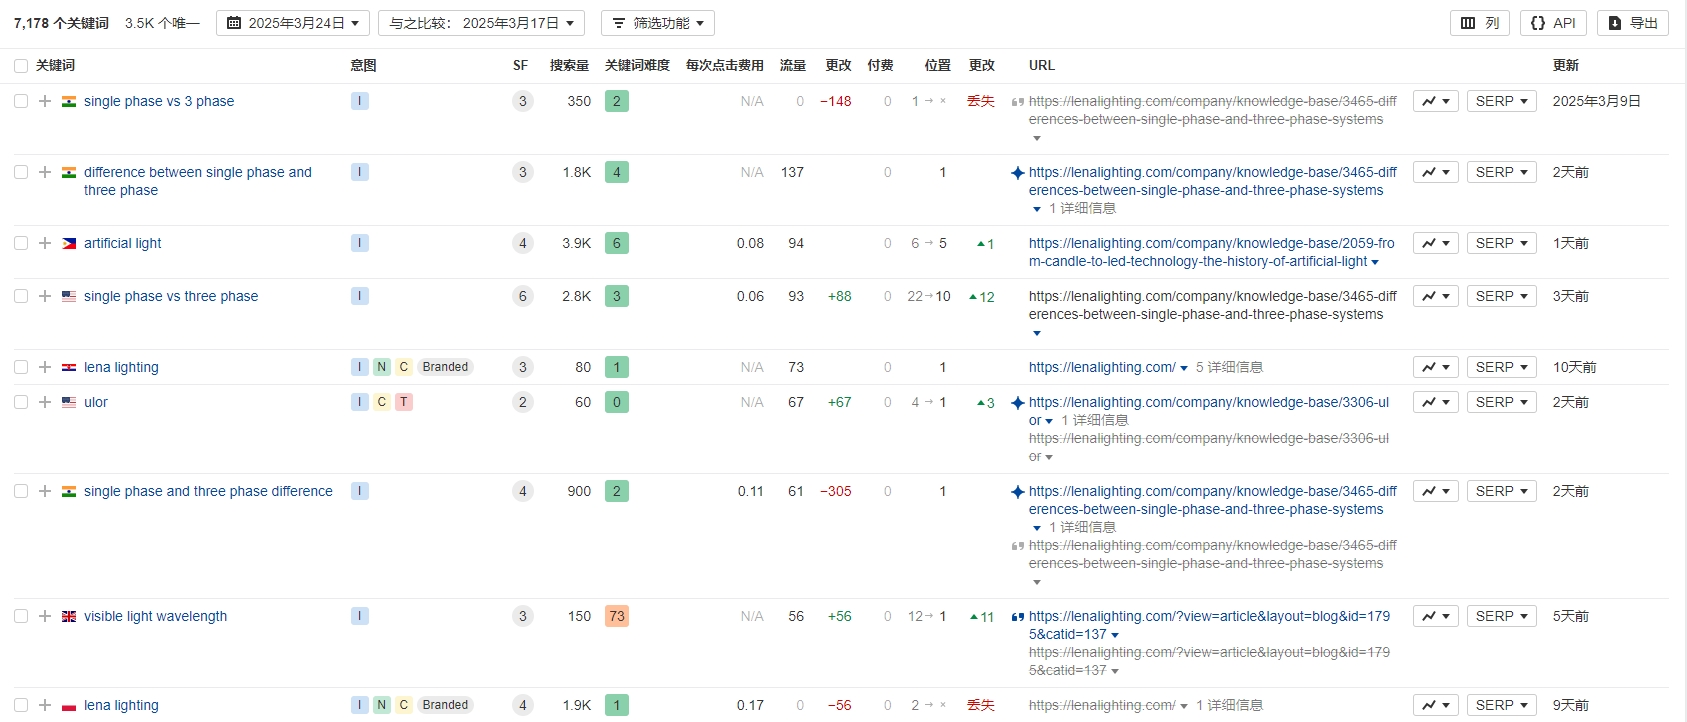Screen dimensions: 1687x722
Task: Open SERP dropdown for 'single phase vs 3 phase'
Action: (1501, 101)
